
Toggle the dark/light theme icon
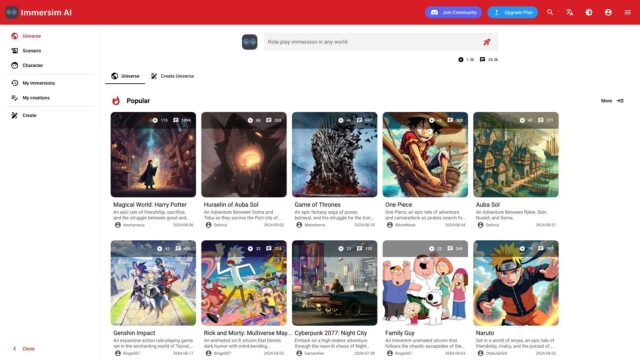pos(589,12)
